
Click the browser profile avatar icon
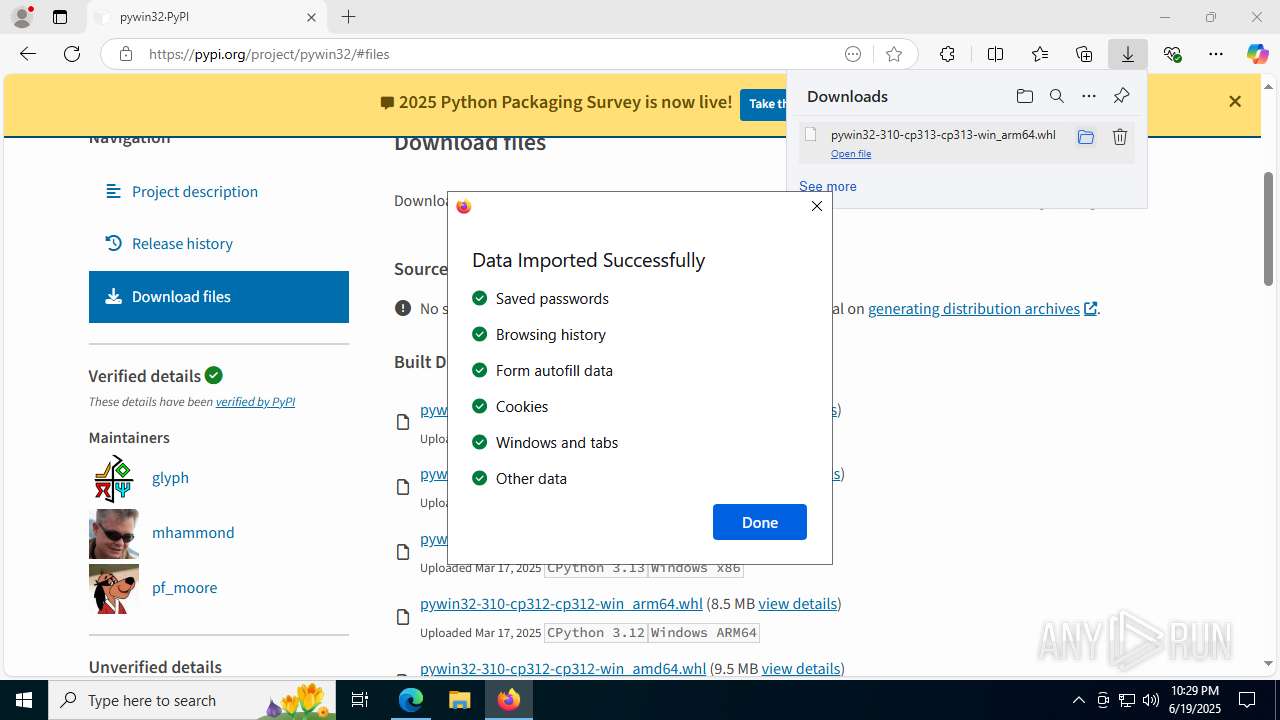tap(22, 17)
